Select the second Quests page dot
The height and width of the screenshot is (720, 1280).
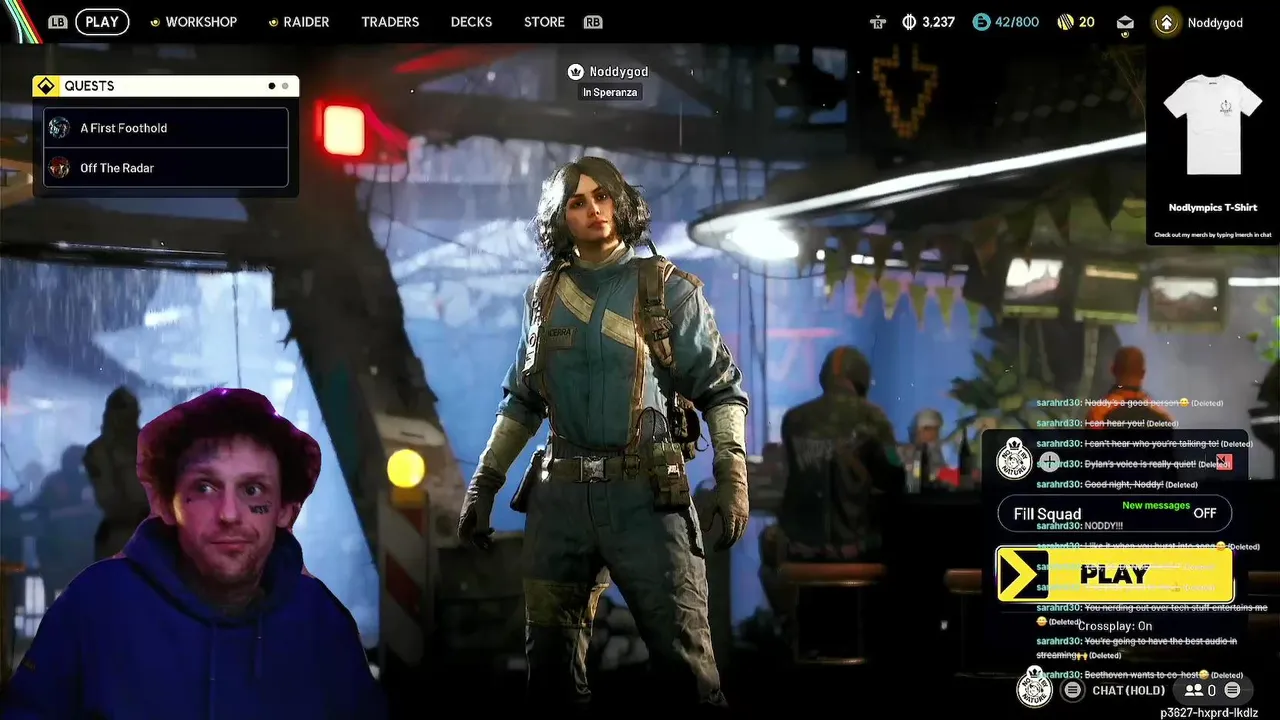click(x=285, y=86)
